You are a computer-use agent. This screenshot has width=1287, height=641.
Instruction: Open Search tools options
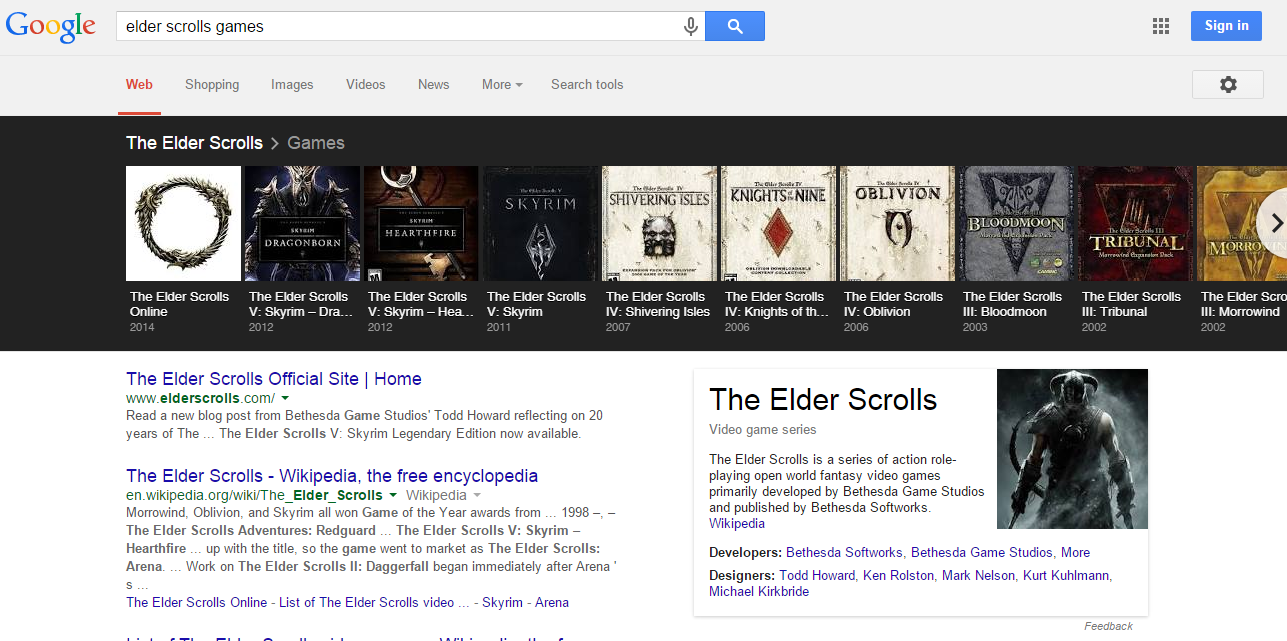click(587, 85)
